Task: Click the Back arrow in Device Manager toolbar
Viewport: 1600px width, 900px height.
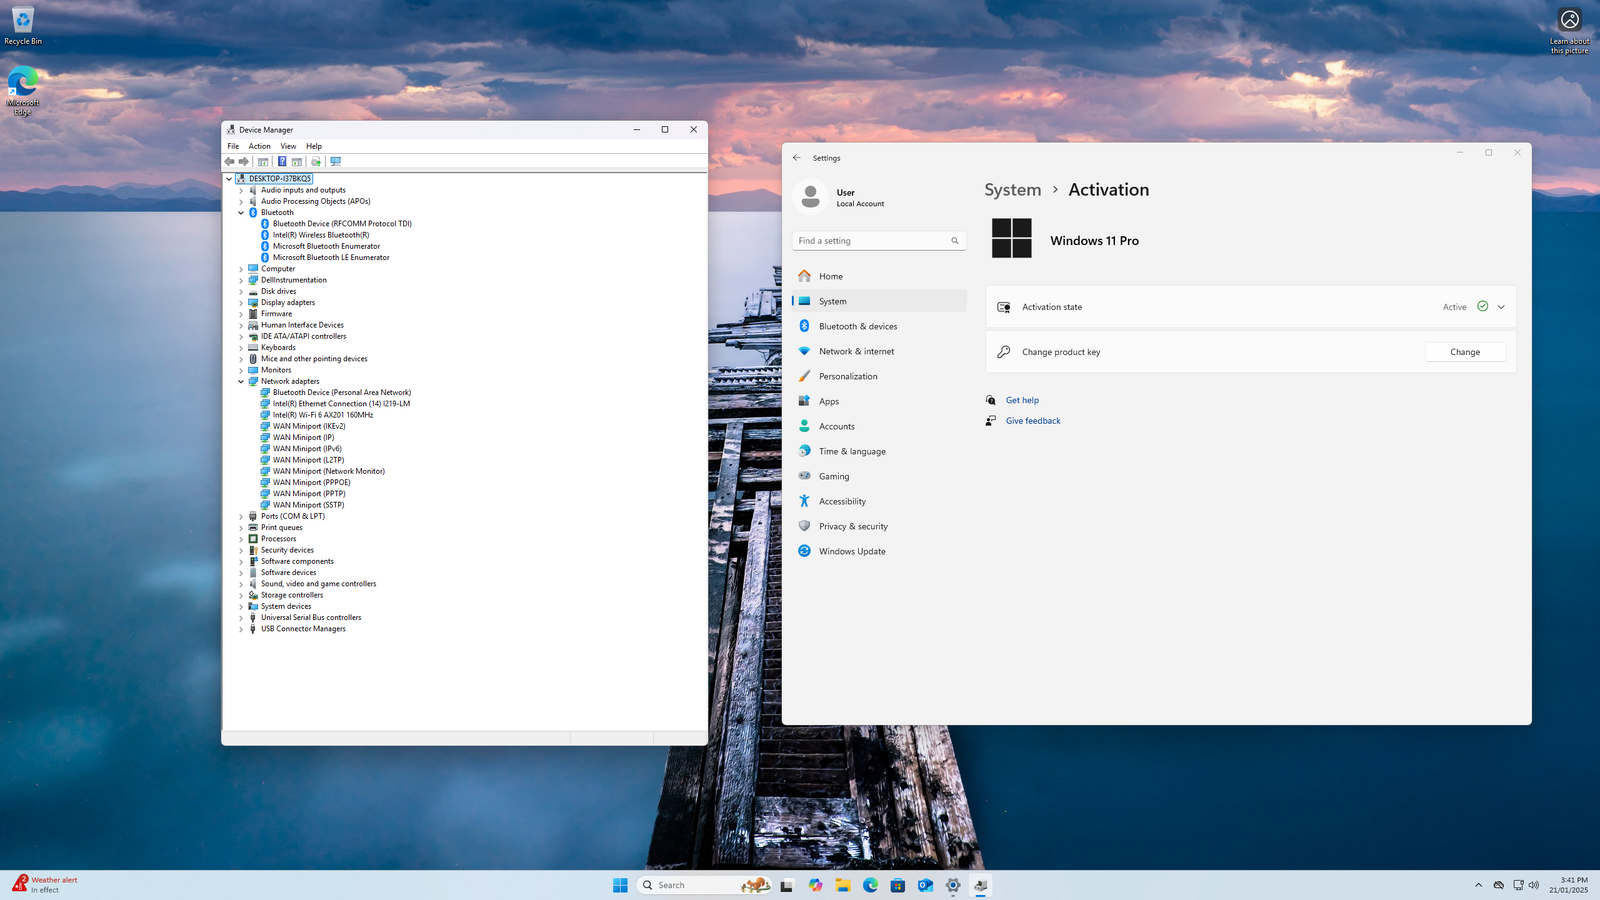Action: (230, 161)
